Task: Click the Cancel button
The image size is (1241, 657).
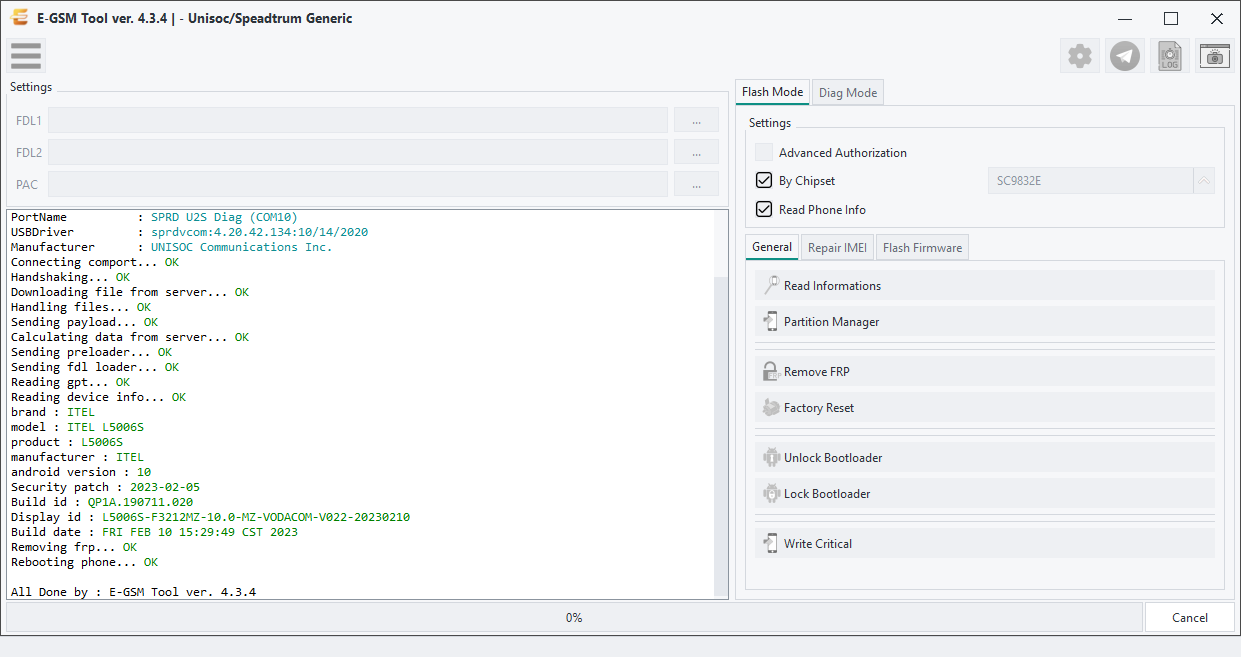Action: pyautogui.click(x=1190, y=617)
